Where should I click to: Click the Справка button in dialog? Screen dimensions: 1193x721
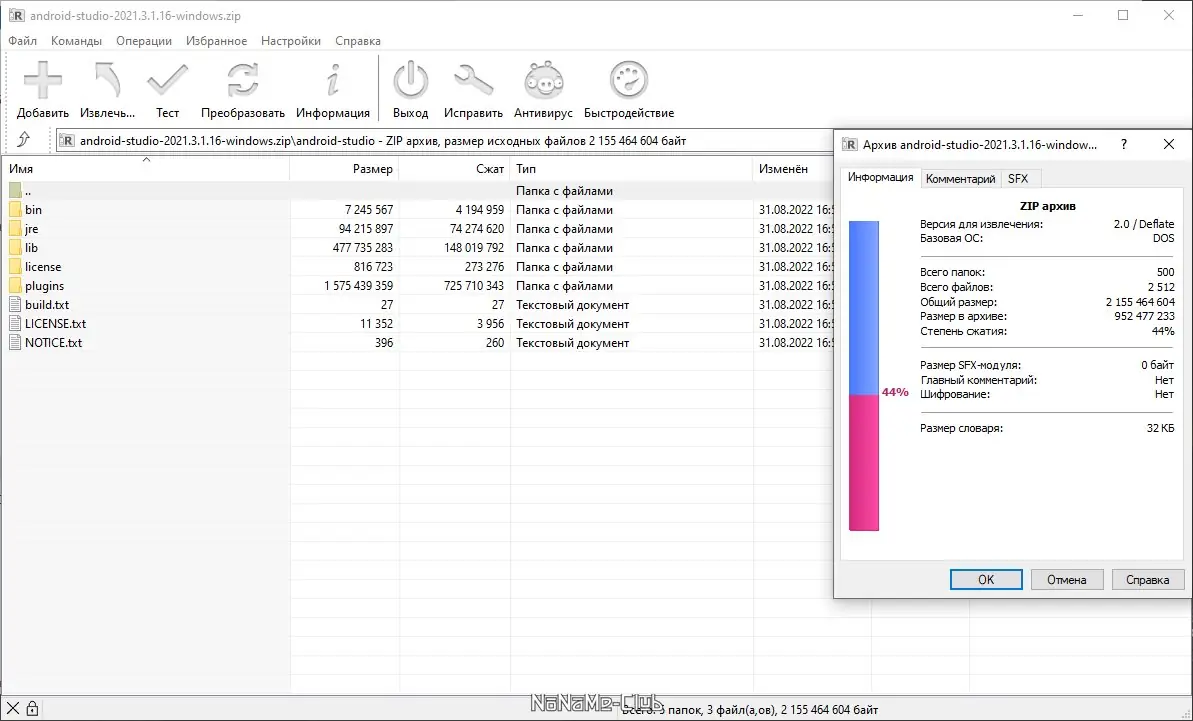[x=1147, y=579]
